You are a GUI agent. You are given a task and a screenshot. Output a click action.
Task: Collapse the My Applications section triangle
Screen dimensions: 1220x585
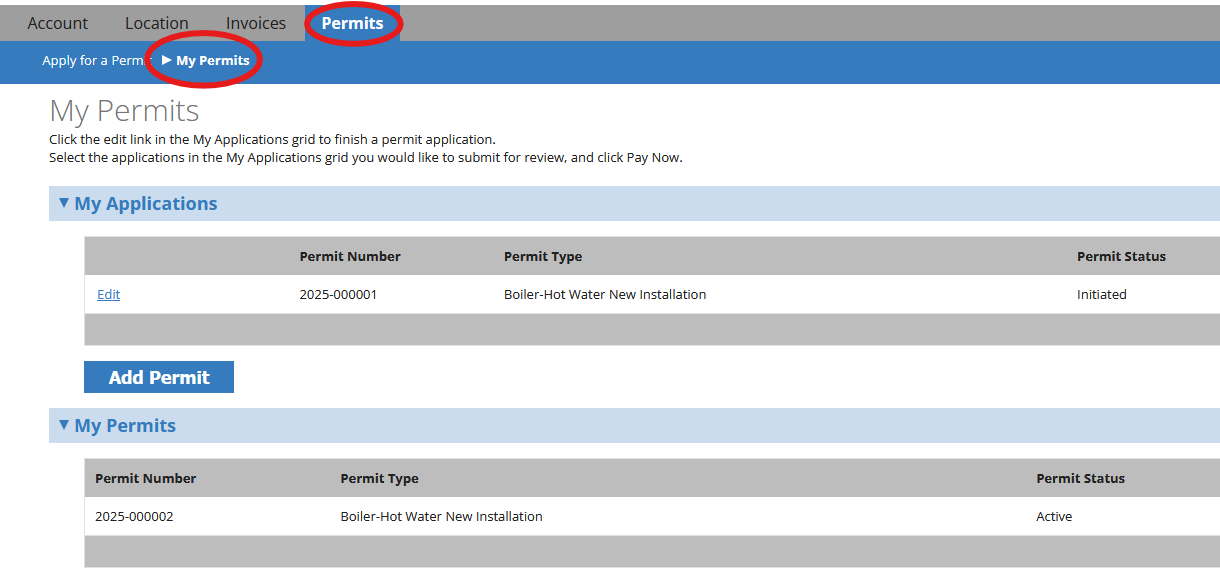(64, 203)
